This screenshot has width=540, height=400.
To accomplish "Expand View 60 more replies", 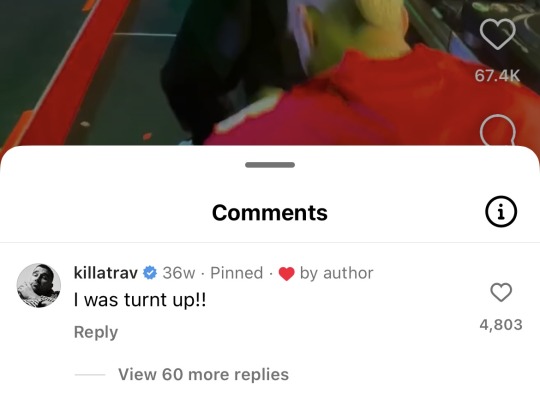I will (203, 374).
